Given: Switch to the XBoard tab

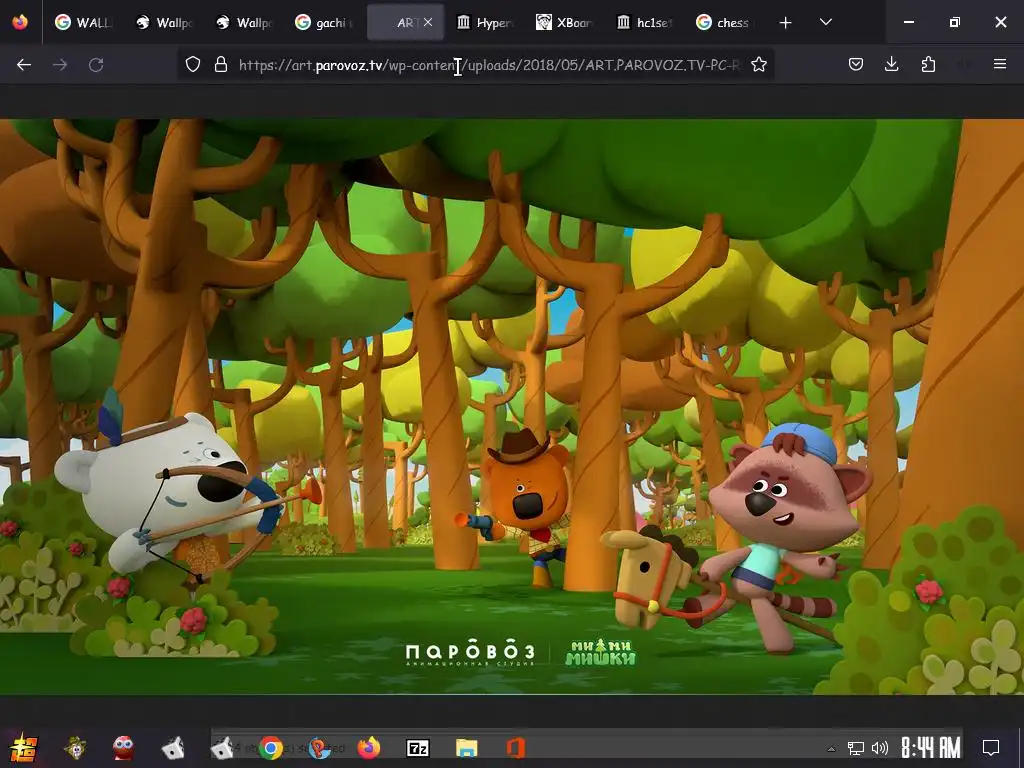Looking at the screenshot, I should pos(566,22).
